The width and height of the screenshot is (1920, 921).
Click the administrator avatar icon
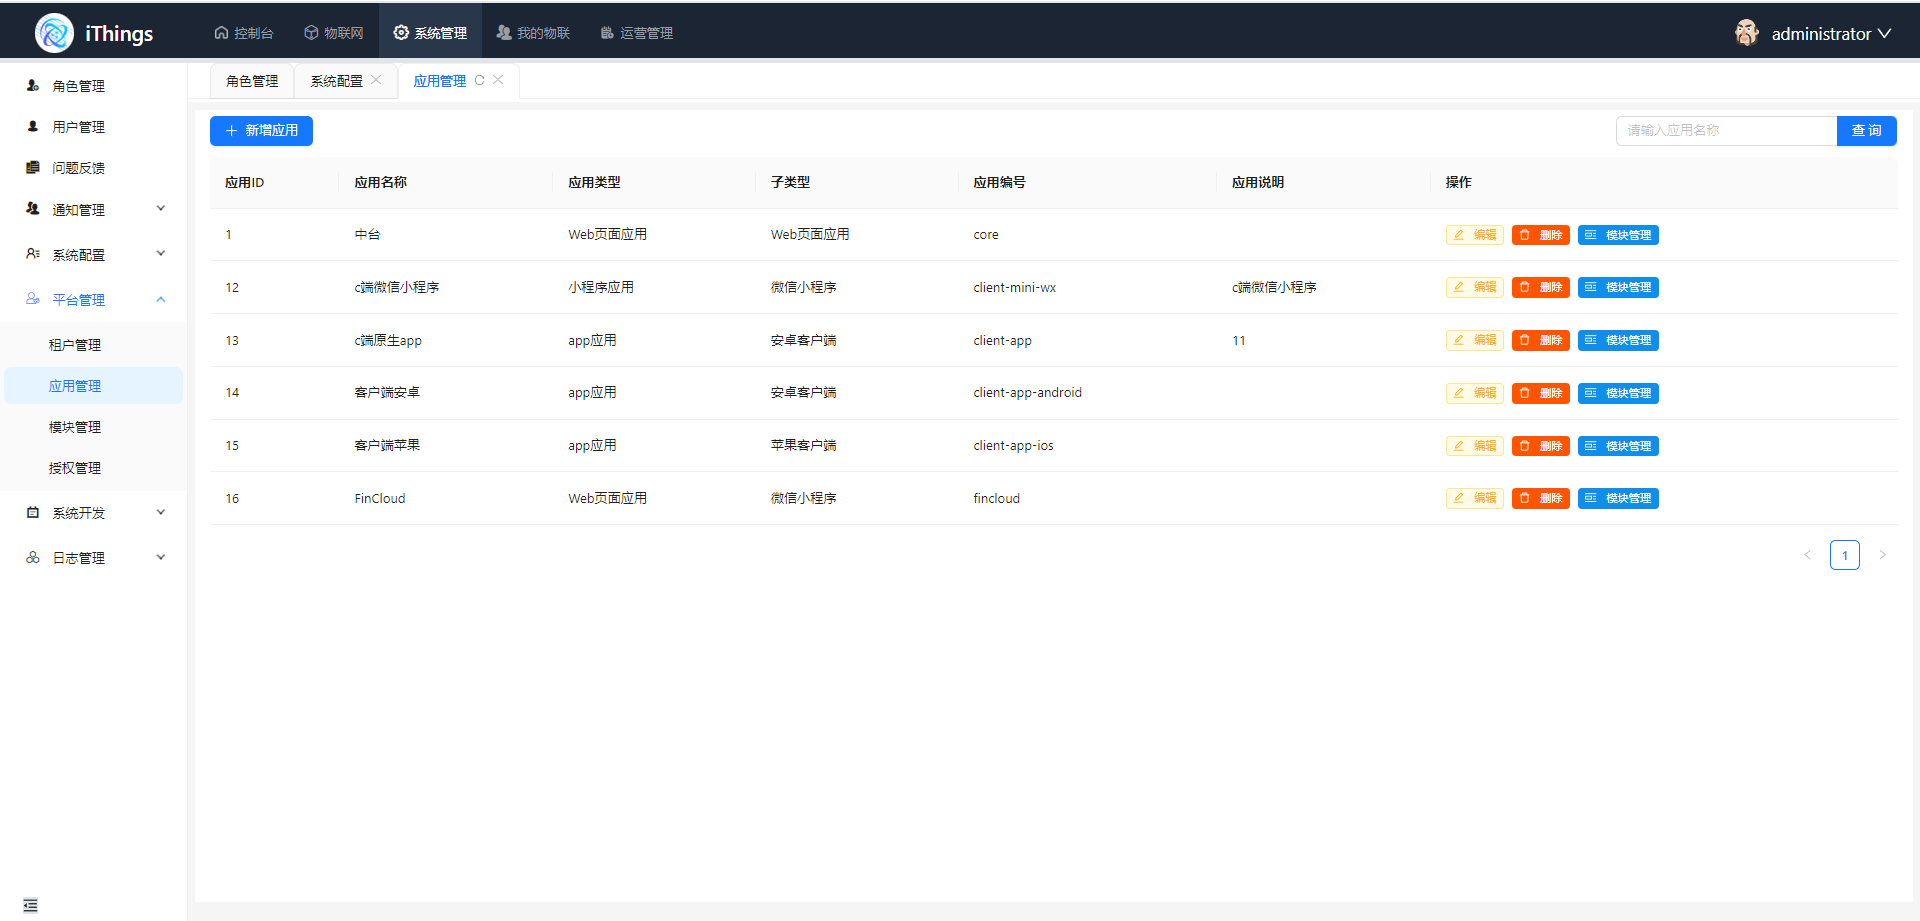1746,33
